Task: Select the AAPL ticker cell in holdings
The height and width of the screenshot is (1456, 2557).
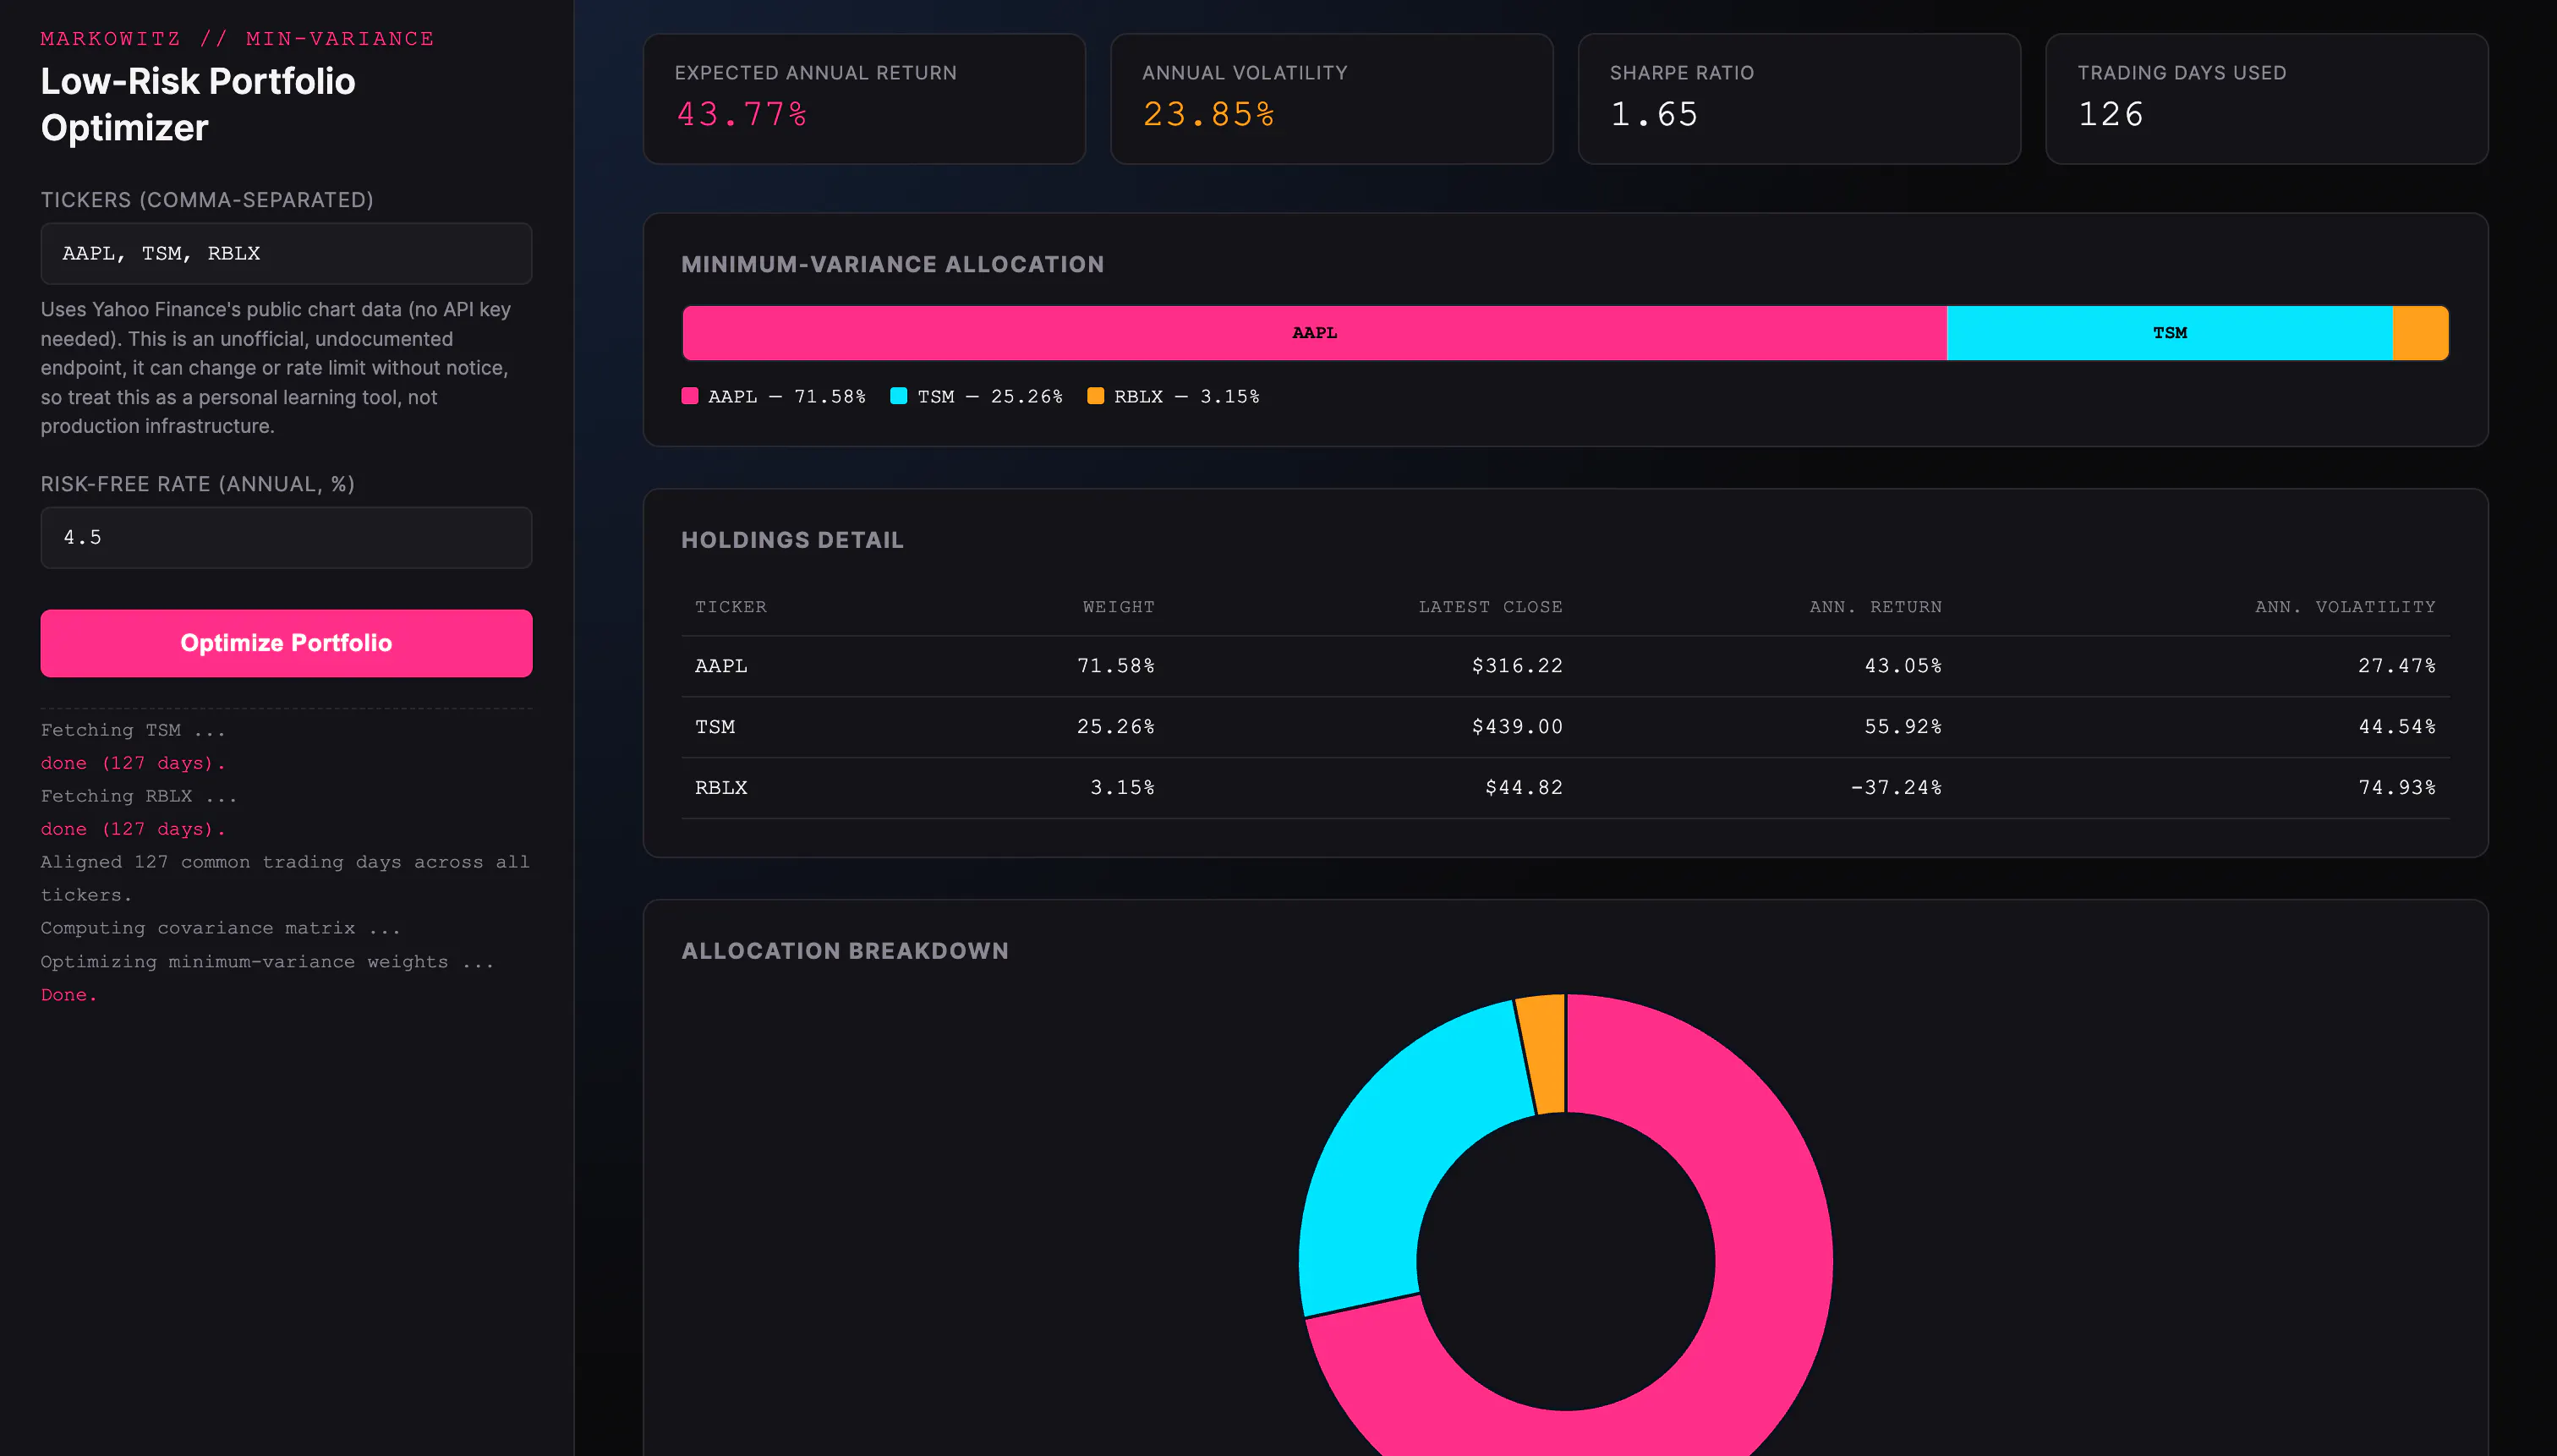Action: tap(721, 666)
